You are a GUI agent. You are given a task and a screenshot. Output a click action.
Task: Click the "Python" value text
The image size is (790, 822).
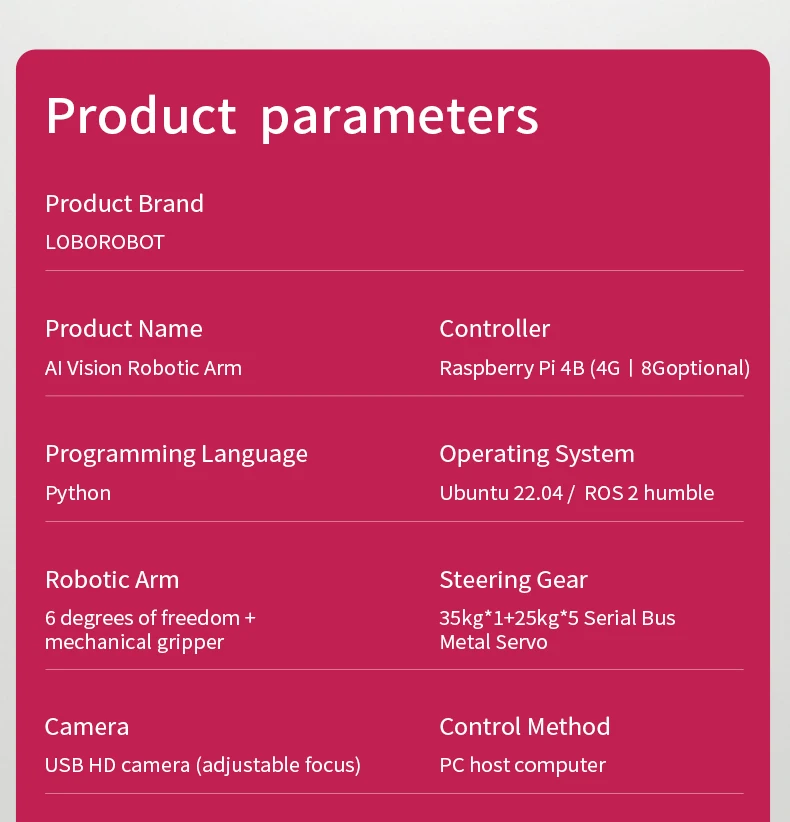78,493
